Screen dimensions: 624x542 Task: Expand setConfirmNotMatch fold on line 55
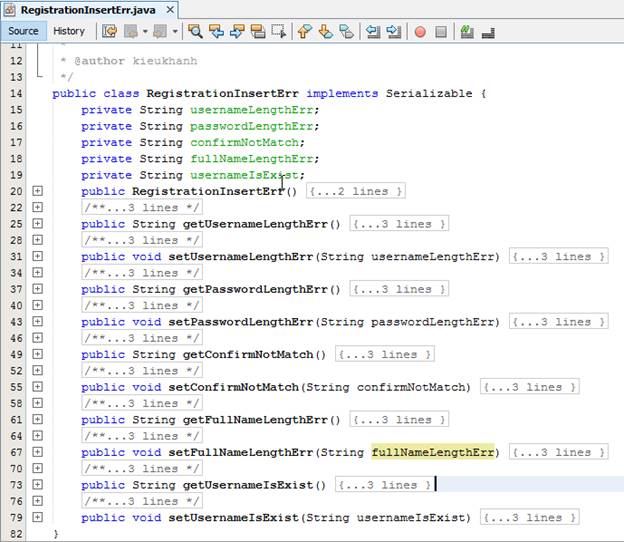point(37,387)
